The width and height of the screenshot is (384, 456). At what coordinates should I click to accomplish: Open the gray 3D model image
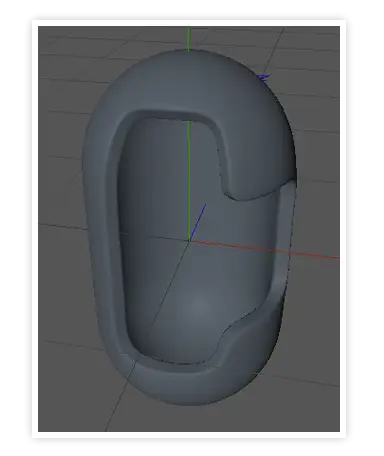tap(189, 229)
